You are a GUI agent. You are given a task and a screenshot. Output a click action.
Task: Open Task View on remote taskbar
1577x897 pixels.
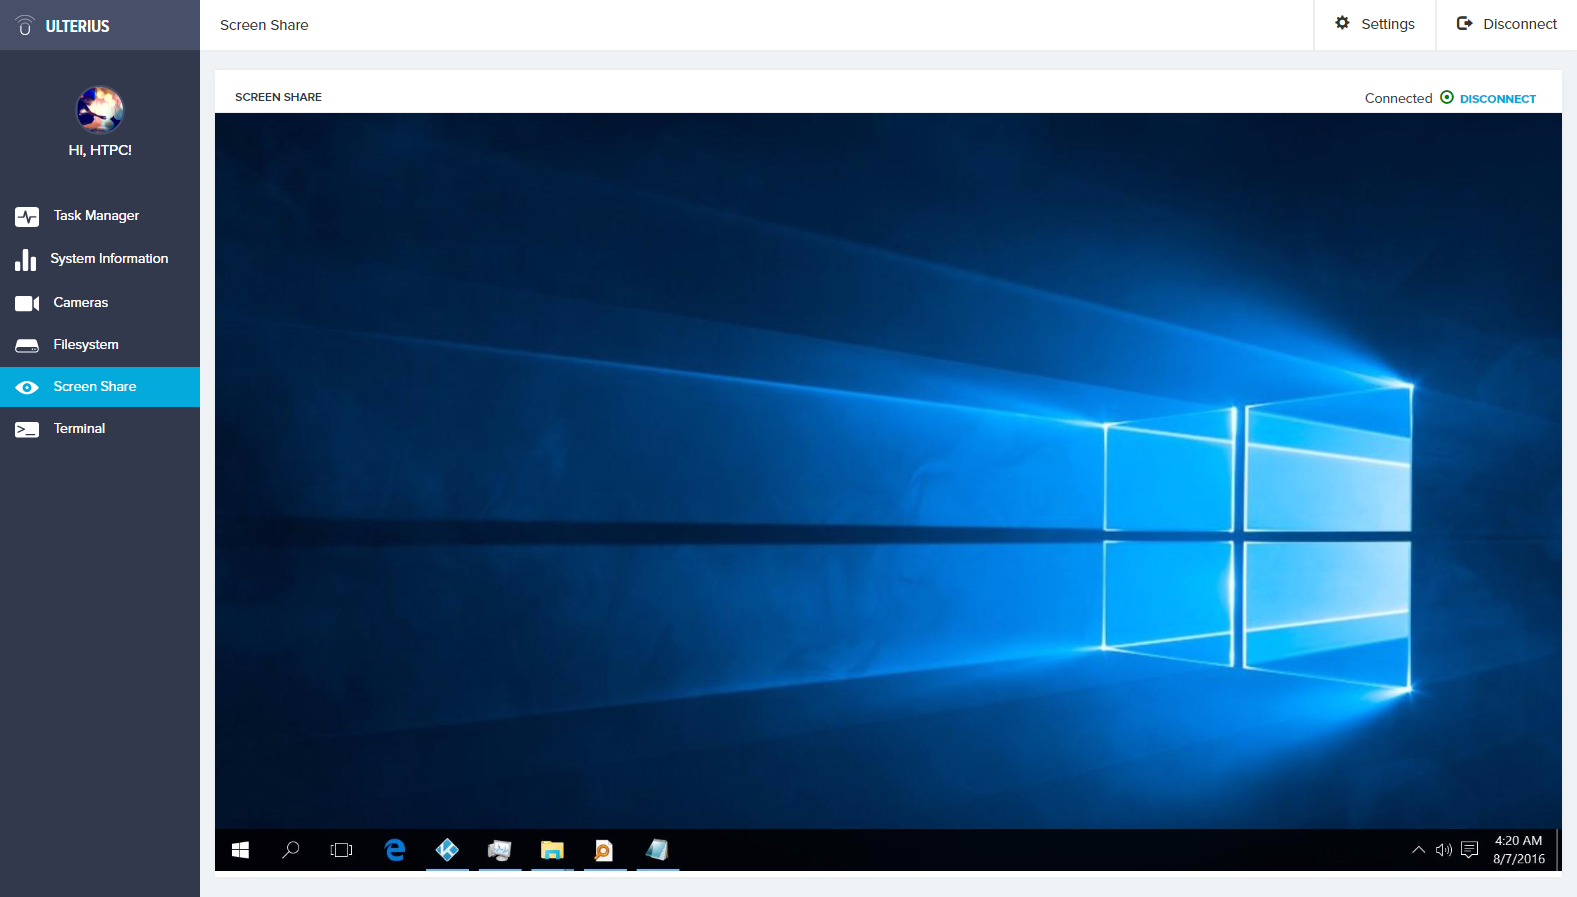342,850
